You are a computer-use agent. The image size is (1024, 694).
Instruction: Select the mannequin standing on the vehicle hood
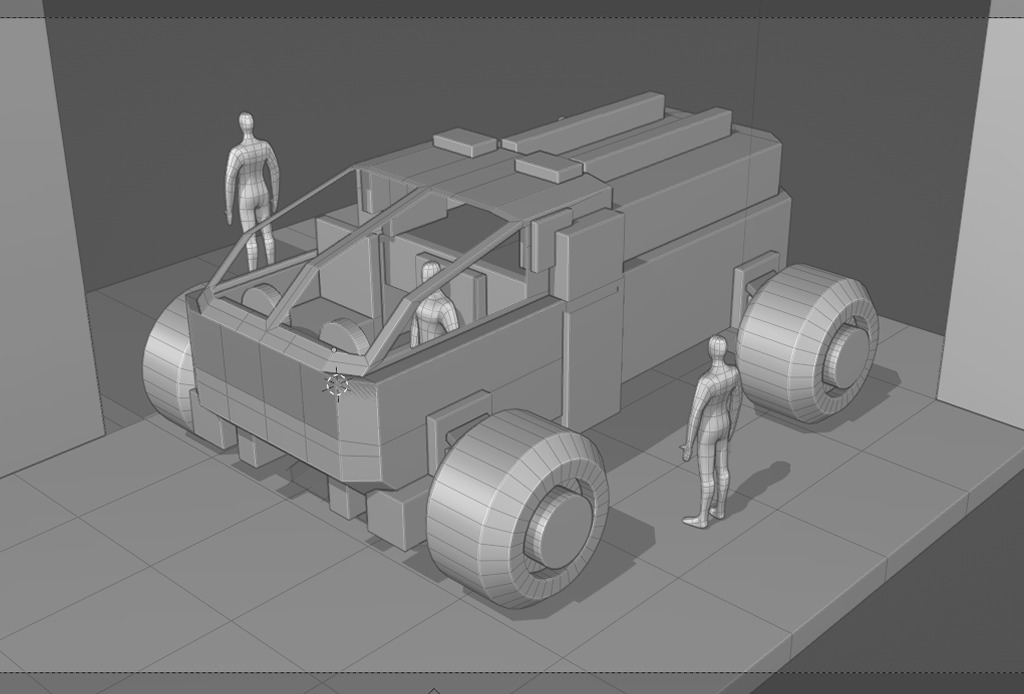253,191
